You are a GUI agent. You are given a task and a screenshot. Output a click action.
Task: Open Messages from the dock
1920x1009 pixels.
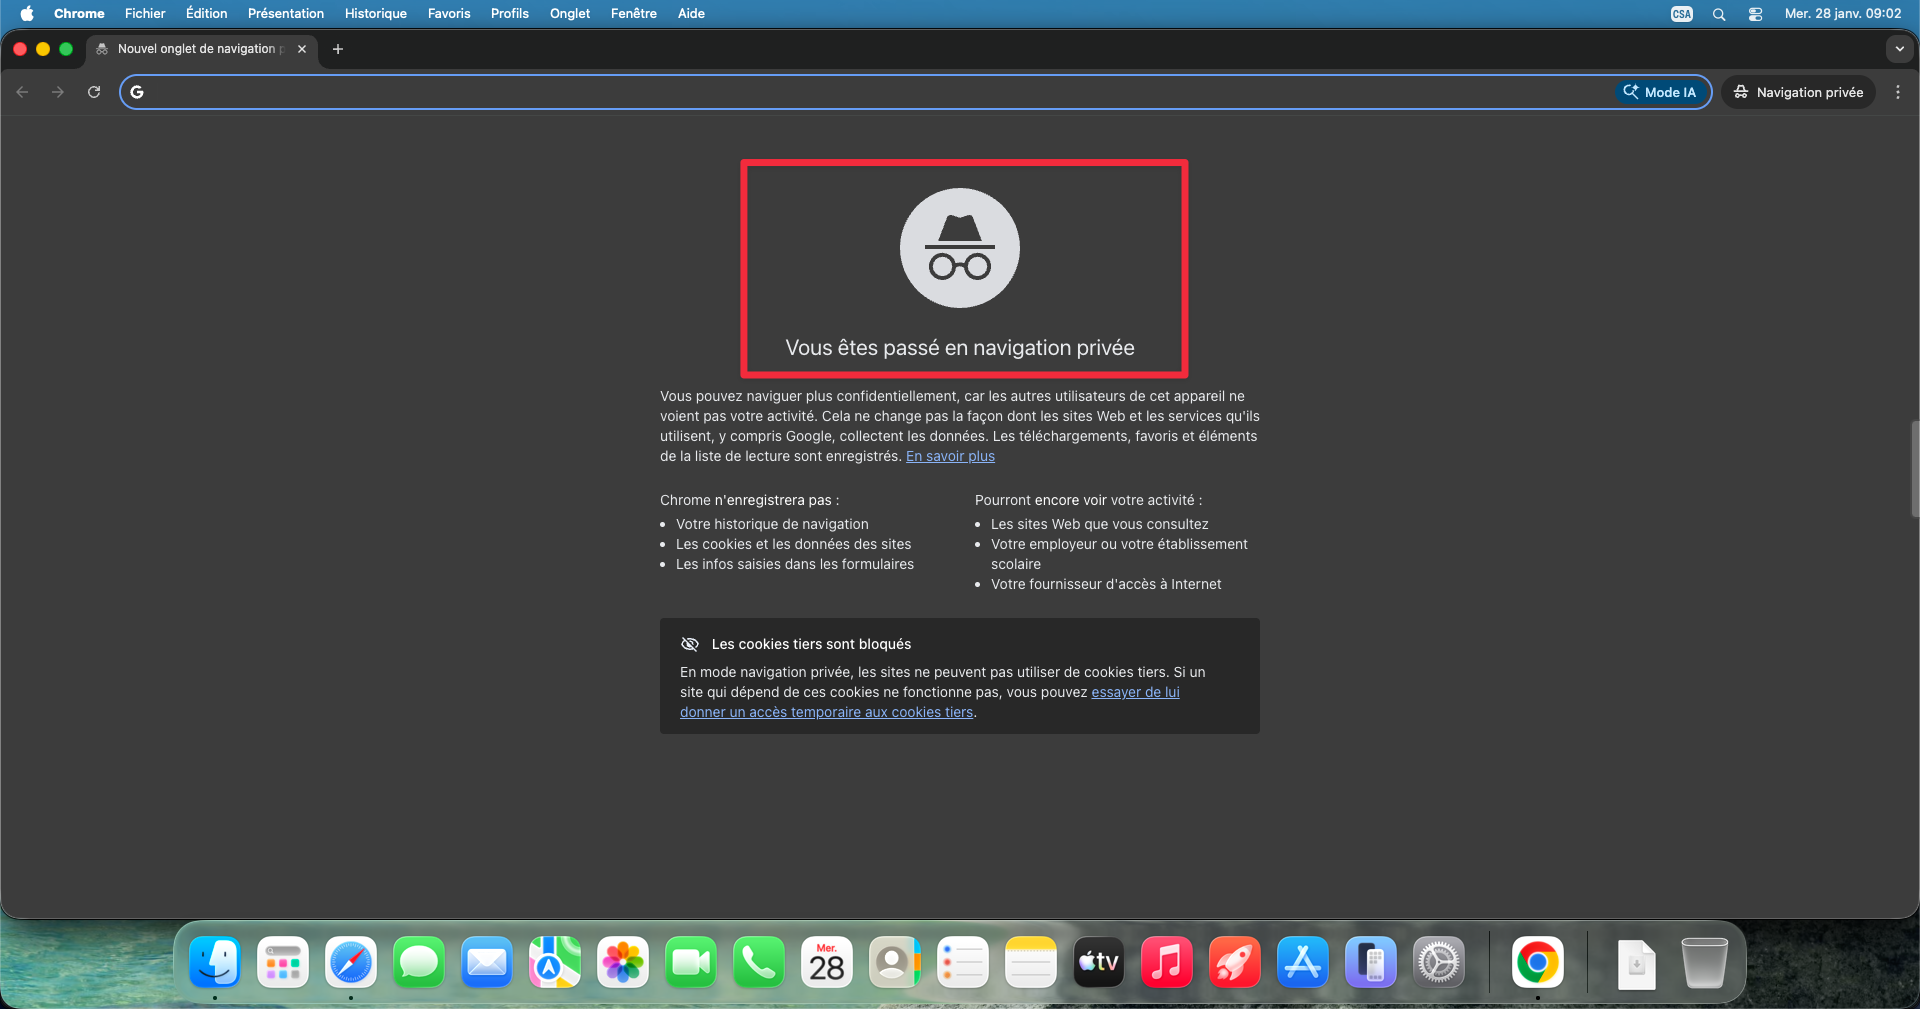pos(419,962)
